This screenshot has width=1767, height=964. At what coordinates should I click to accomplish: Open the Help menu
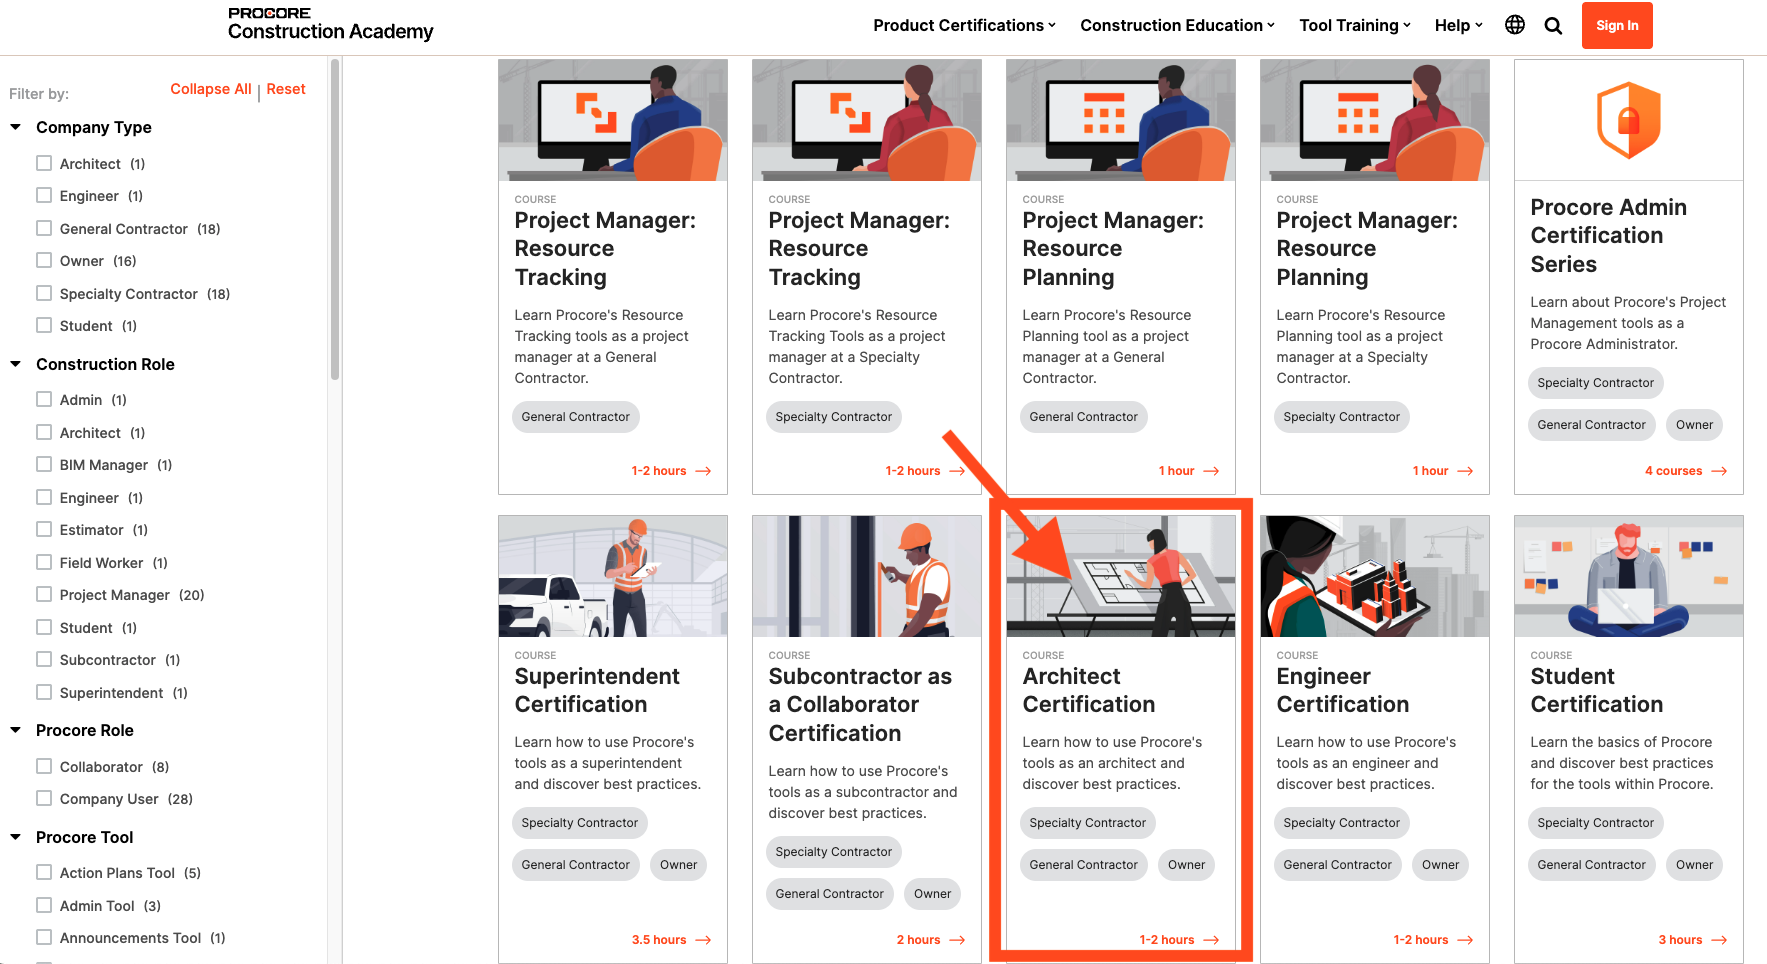tap(1459, 25)
